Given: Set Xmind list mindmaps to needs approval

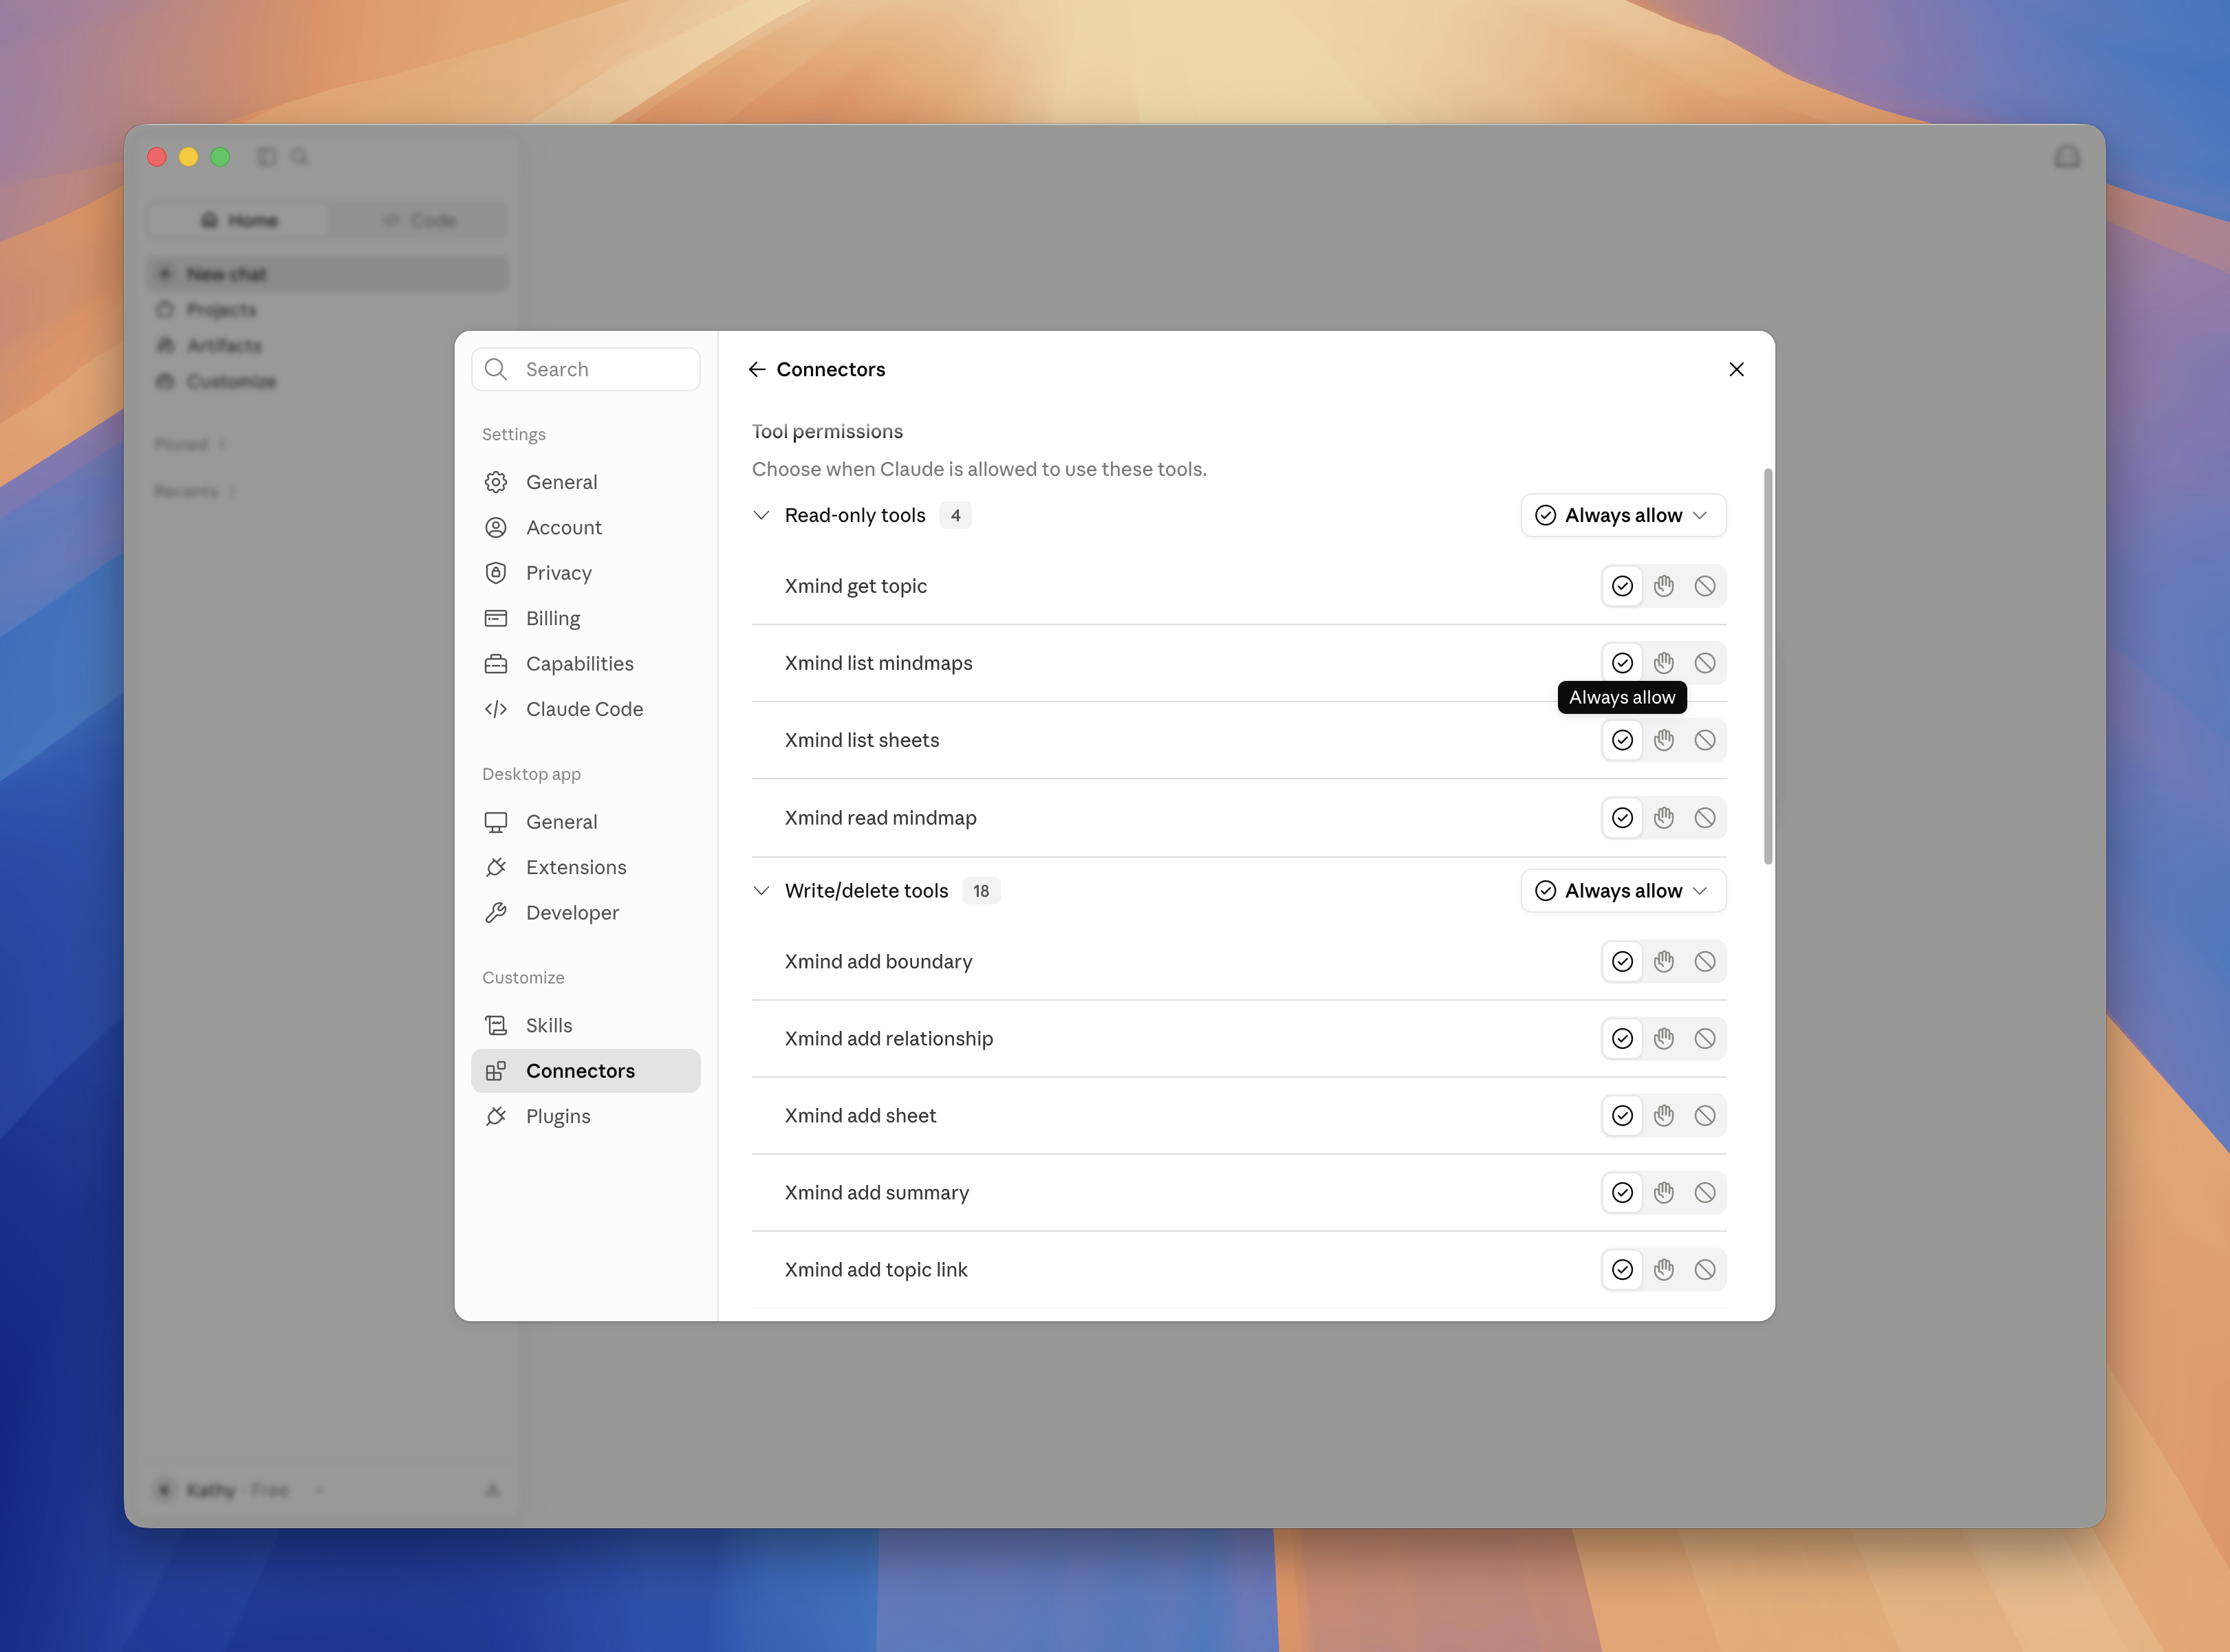Looking at the screenshot, I should pos(1663,663).
